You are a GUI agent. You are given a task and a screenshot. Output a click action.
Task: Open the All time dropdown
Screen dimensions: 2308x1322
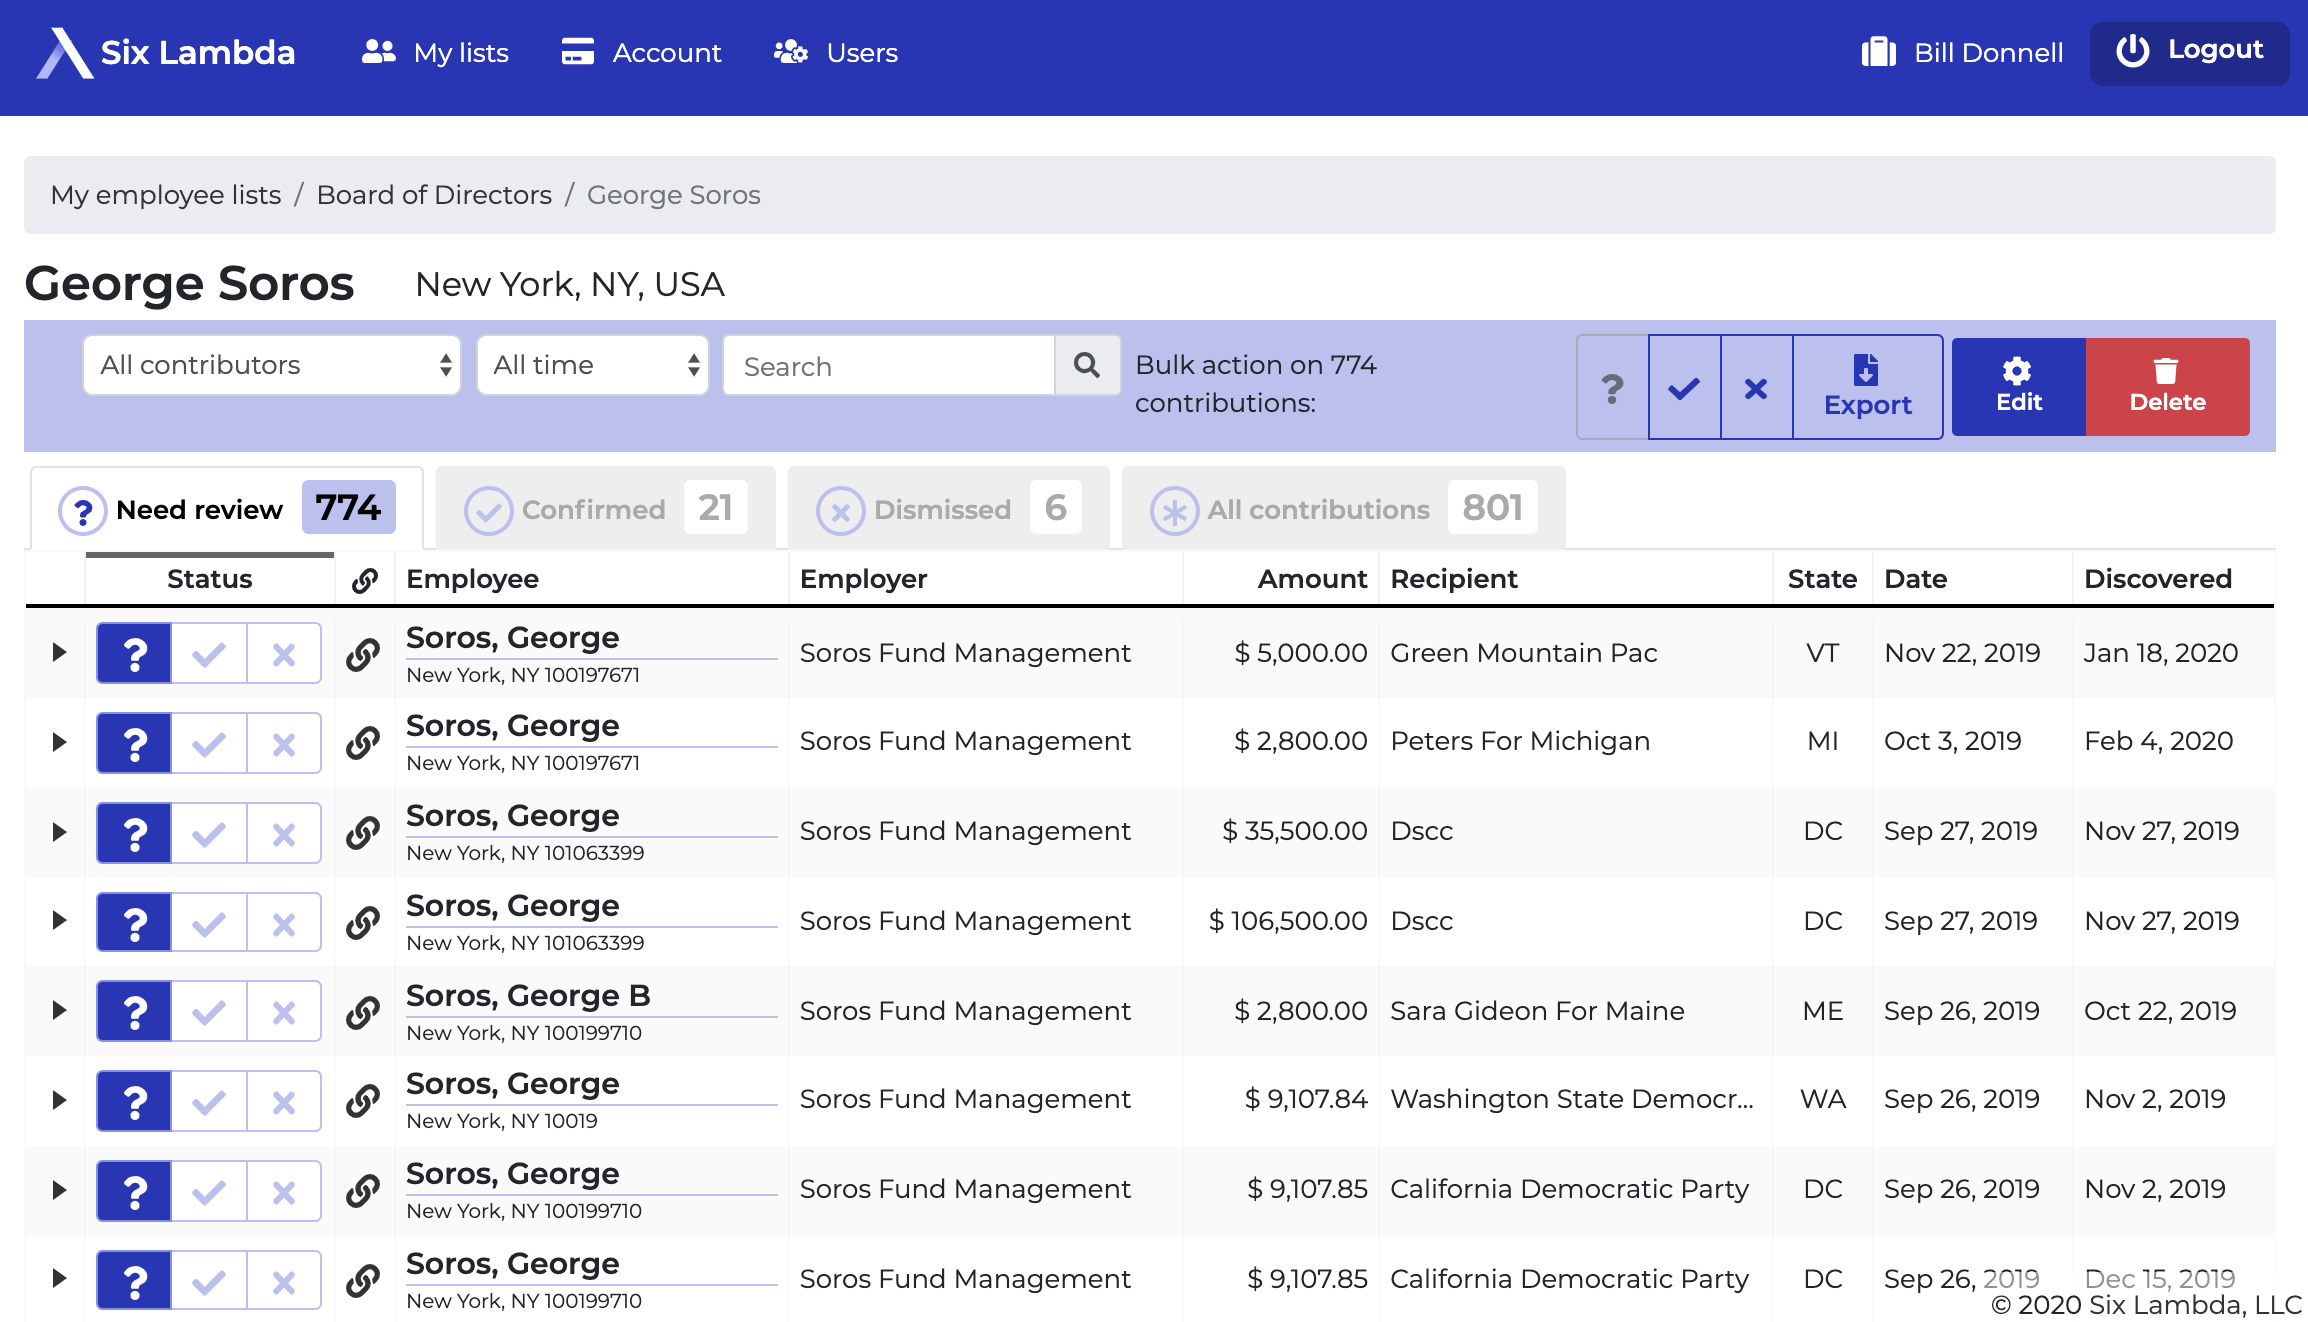click(x=593, y=366)
